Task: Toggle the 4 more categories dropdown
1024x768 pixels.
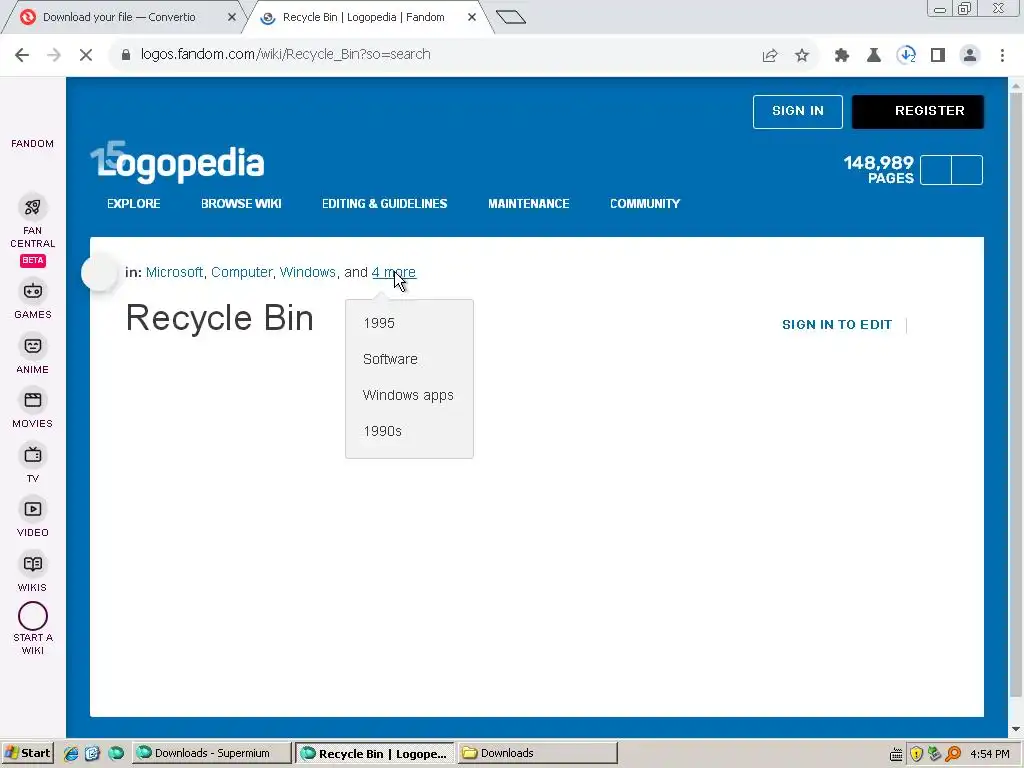Action: [394, 272]
